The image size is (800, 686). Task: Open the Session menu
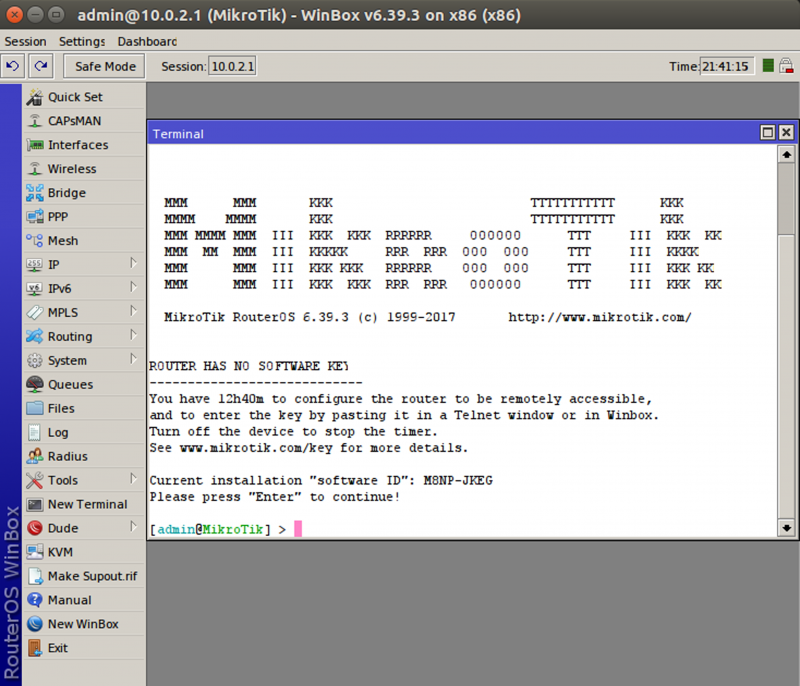coord(26,41)
